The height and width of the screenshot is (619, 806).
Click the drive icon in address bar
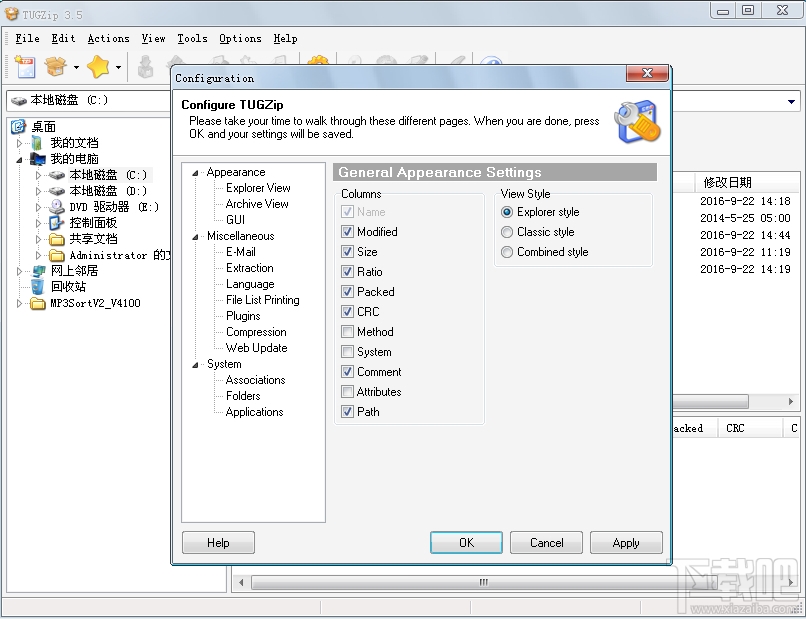click(19, 101)
